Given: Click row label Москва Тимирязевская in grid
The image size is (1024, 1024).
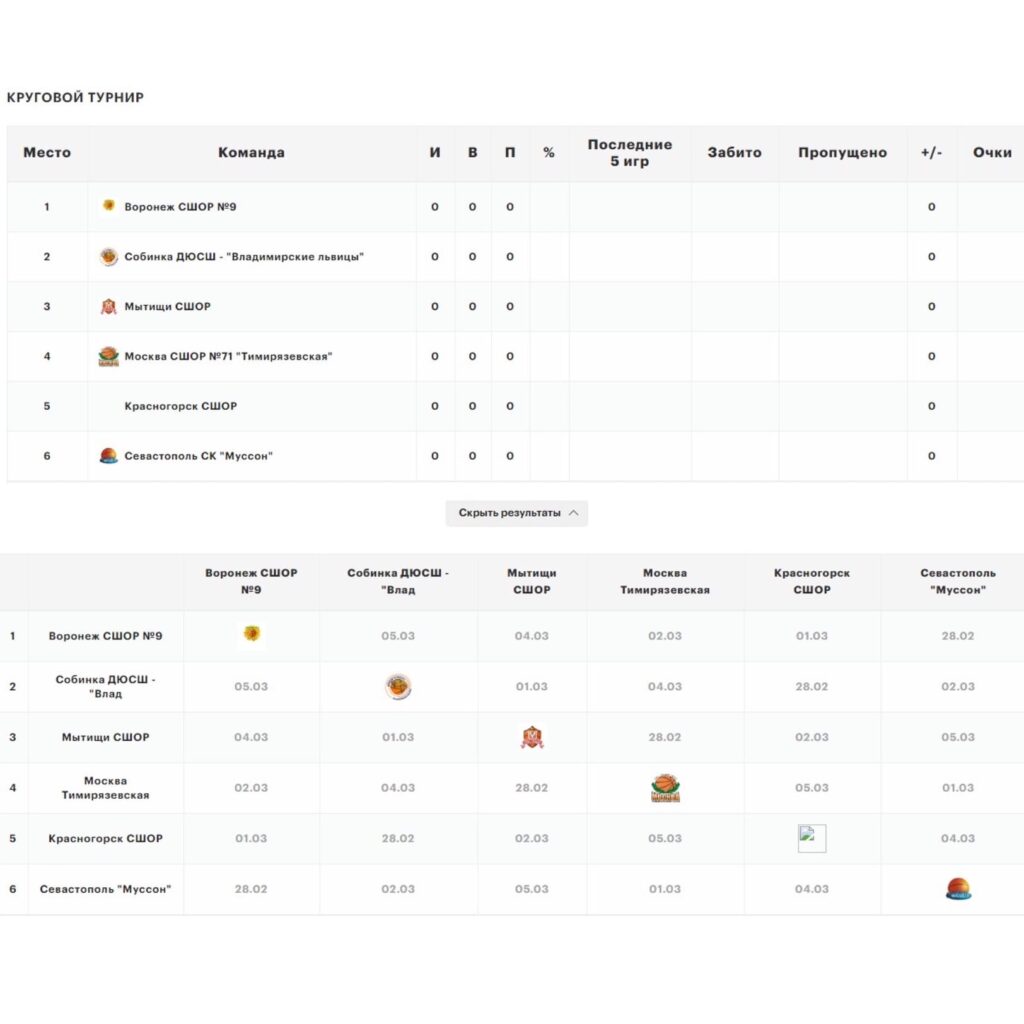Looking at the screenshot, I should (105, 788).
